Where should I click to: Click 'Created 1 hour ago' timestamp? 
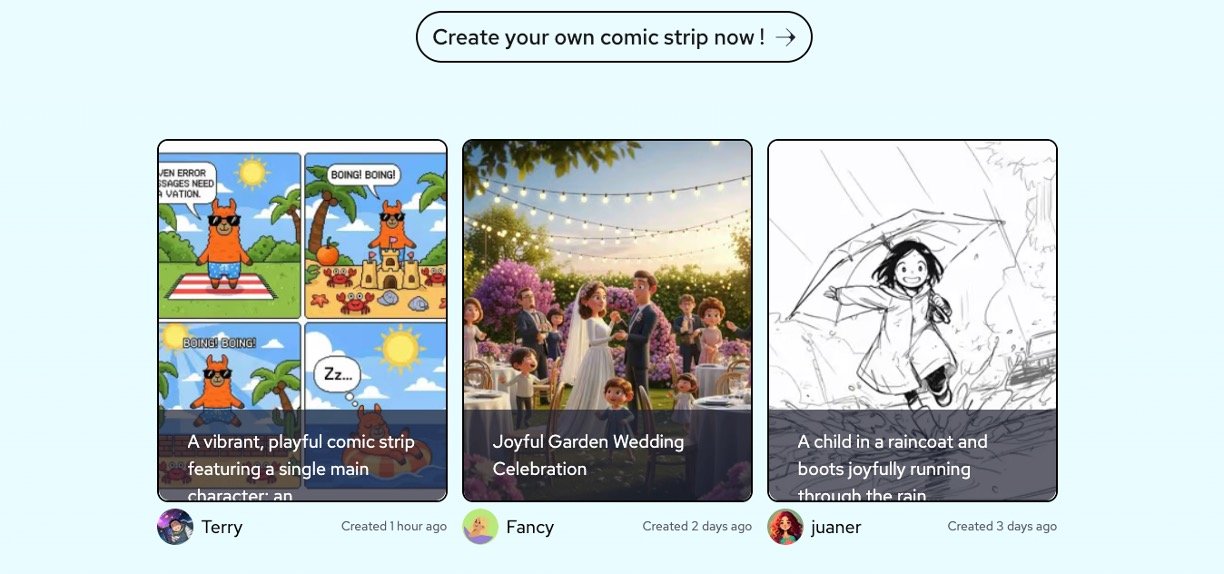(x=394, y=526)
